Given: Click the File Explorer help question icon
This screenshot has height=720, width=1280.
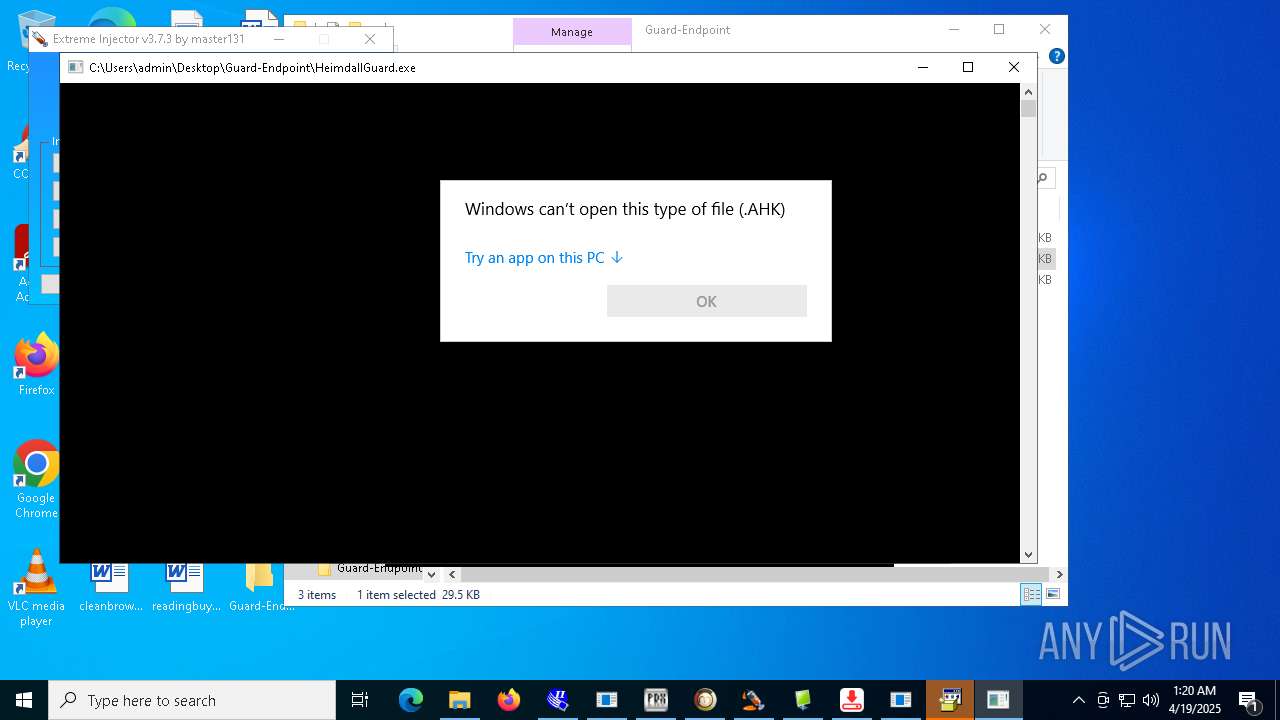Looking at the screenshot, I should click(x=1056, y=56).
